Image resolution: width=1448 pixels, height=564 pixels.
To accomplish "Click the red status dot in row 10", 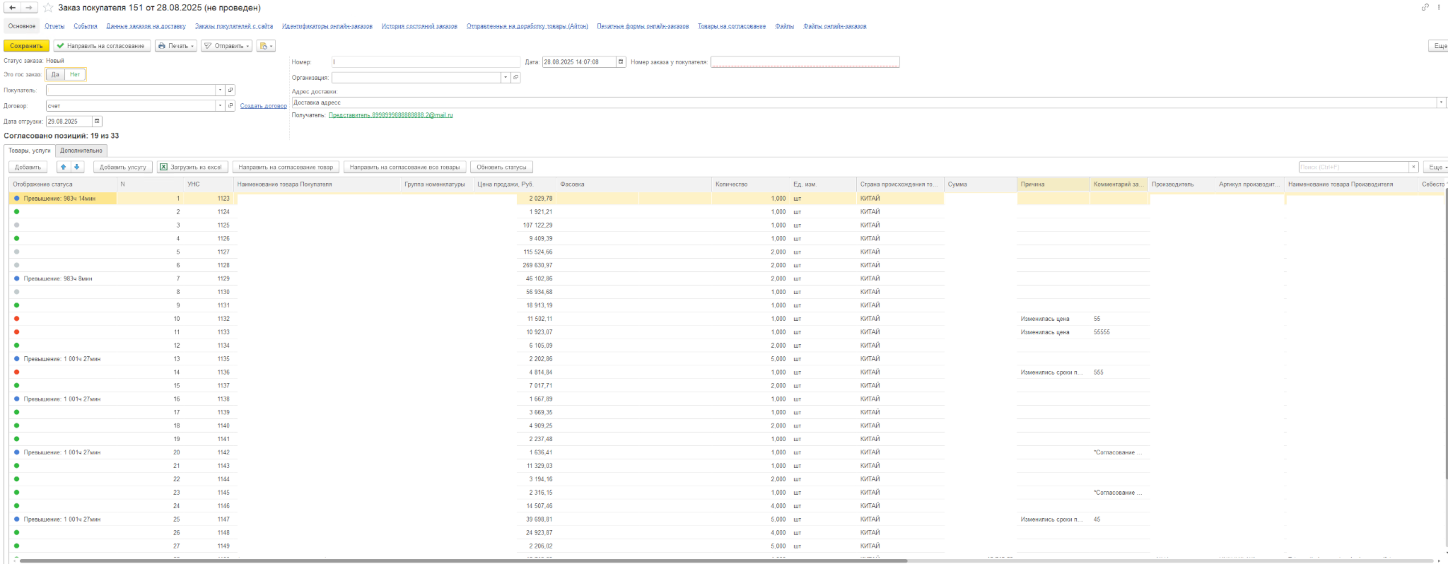I will (17, 318).
